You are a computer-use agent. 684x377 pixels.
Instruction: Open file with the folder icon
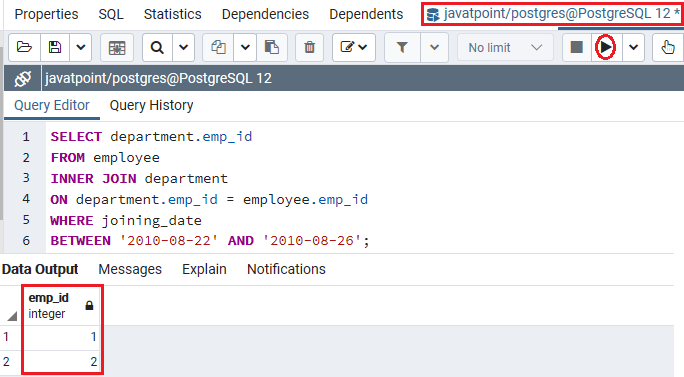click(24, 47)
